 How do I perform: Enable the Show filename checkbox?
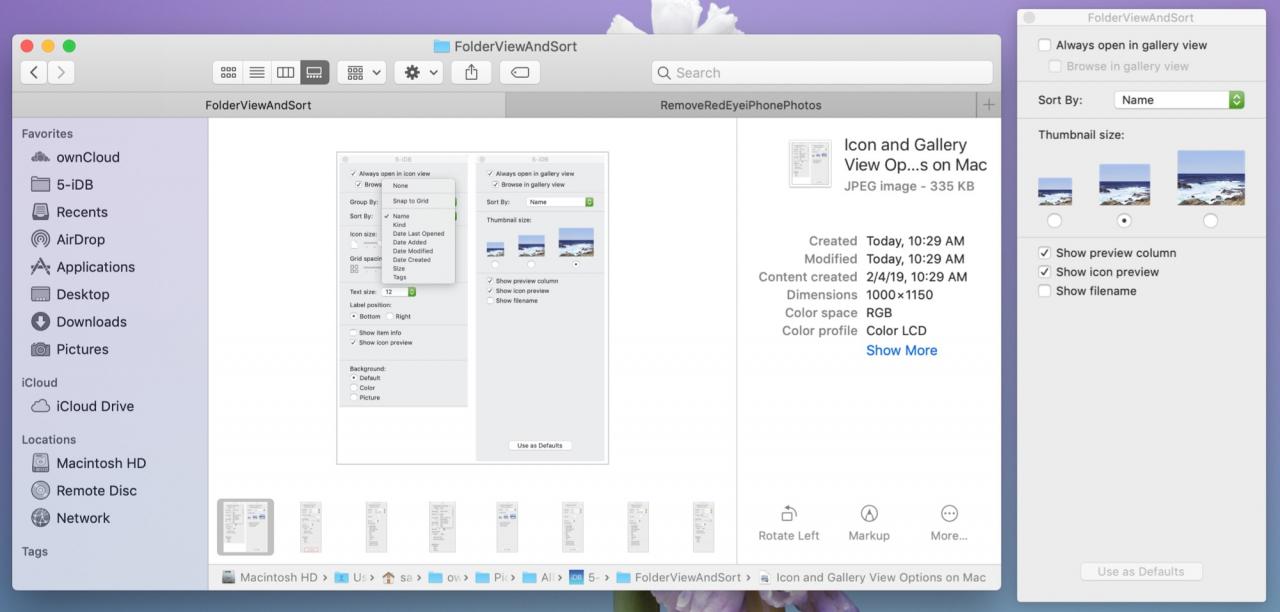(x=1044, y=291)
